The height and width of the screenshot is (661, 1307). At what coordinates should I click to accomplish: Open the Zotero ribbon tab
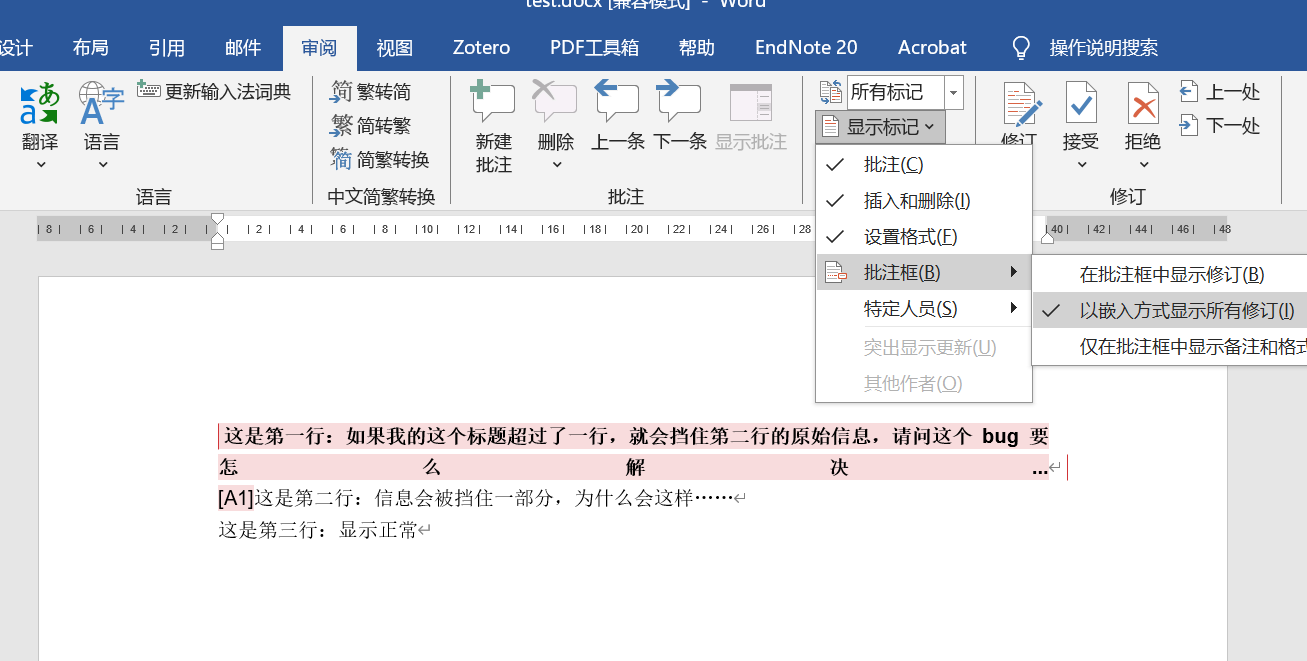tap(481, 47)
